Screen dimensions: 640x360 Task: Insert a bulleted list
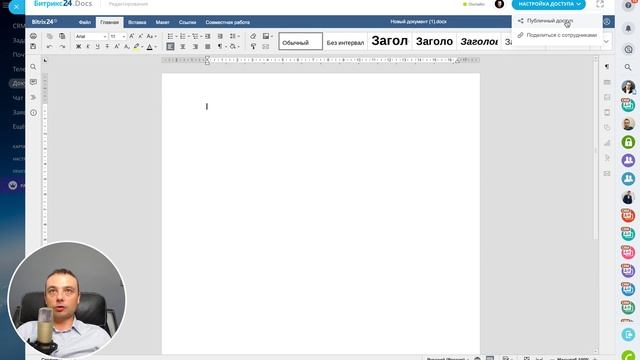click(171, 36)
